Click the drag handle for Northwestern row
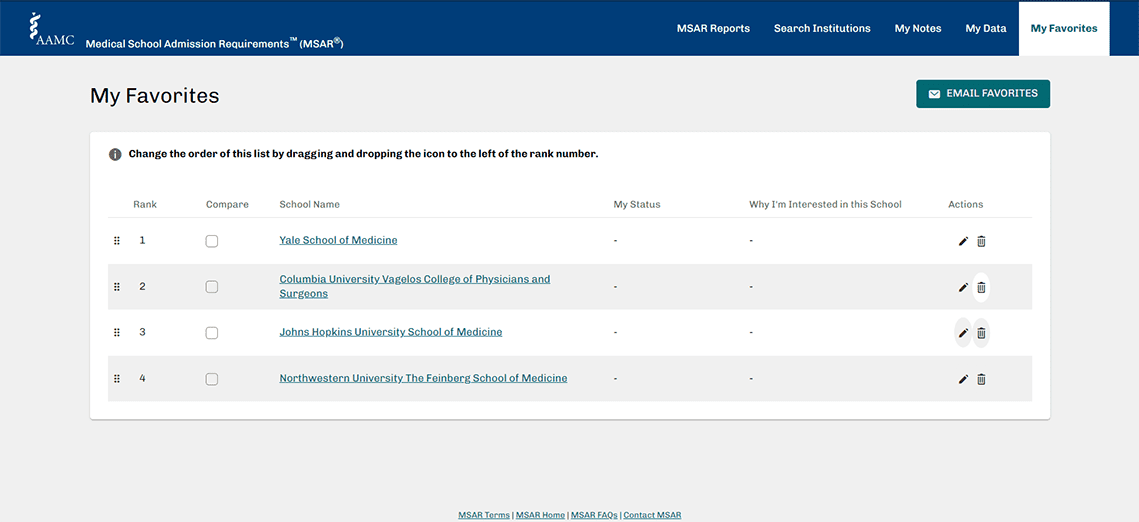This screenshot has width=1139, height=522. click(x=116, y=379)
